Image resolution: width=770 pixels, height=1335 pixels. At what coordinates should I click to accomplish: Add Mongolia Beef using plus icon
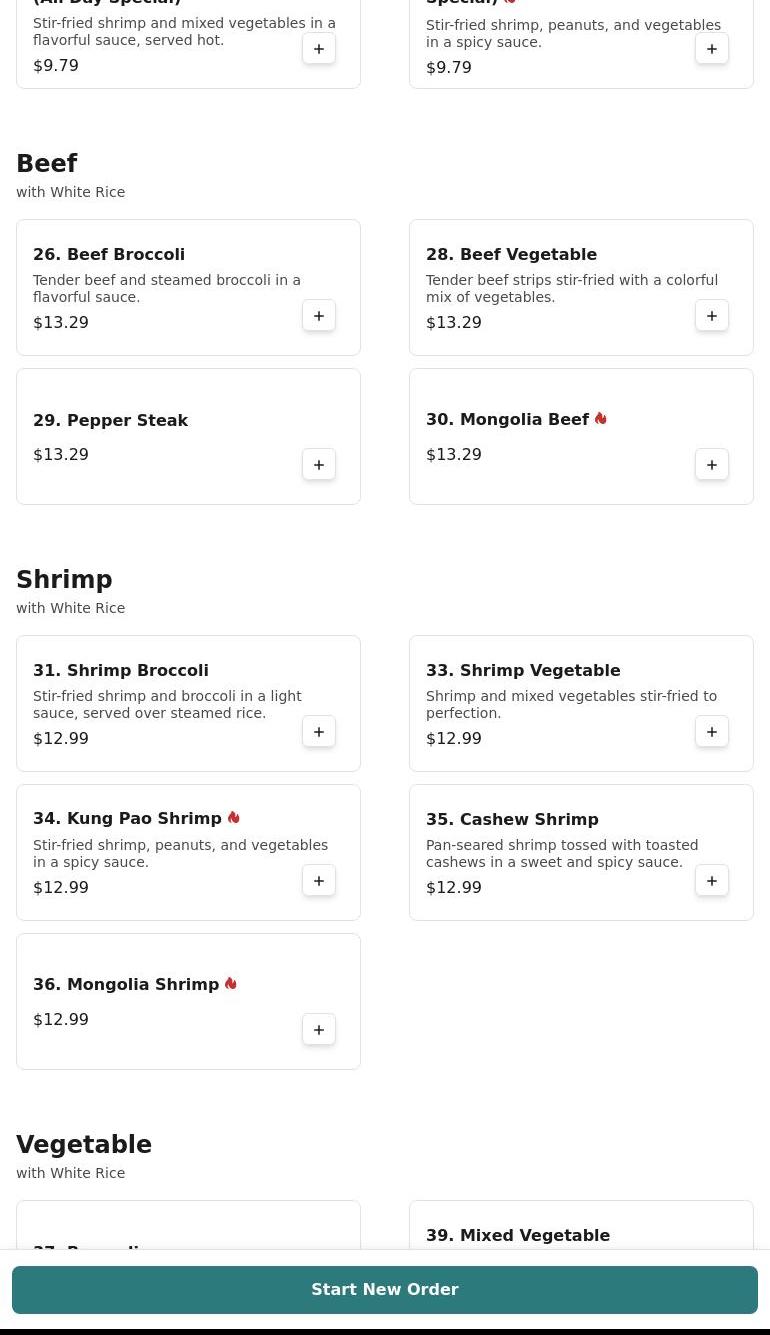(712, 465)
